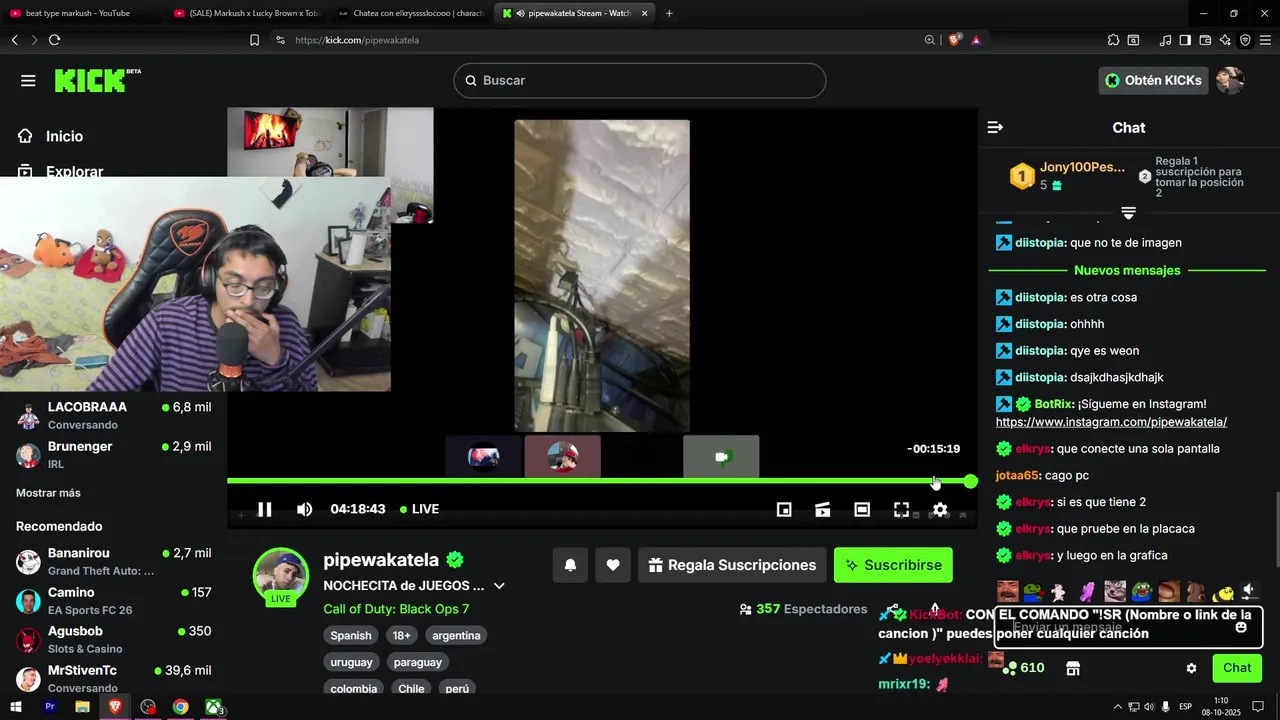Switch to Chatea con elkrys tab
Image resolution: width=1280 pixels, height=720 pixels.
click(410, 13)
